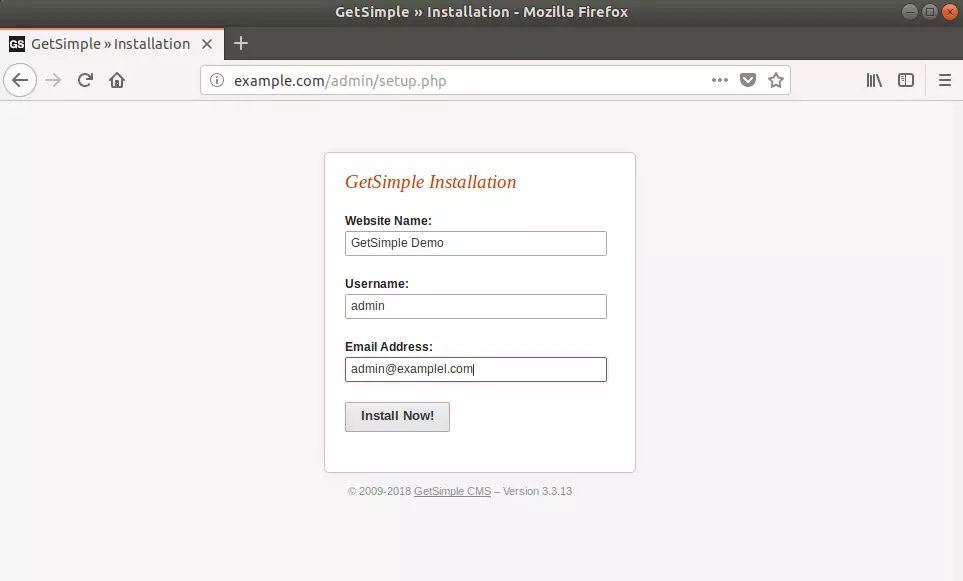Screen dimensions: 963x581
Task: Click the Email Address label
Action: click(389, 347)
